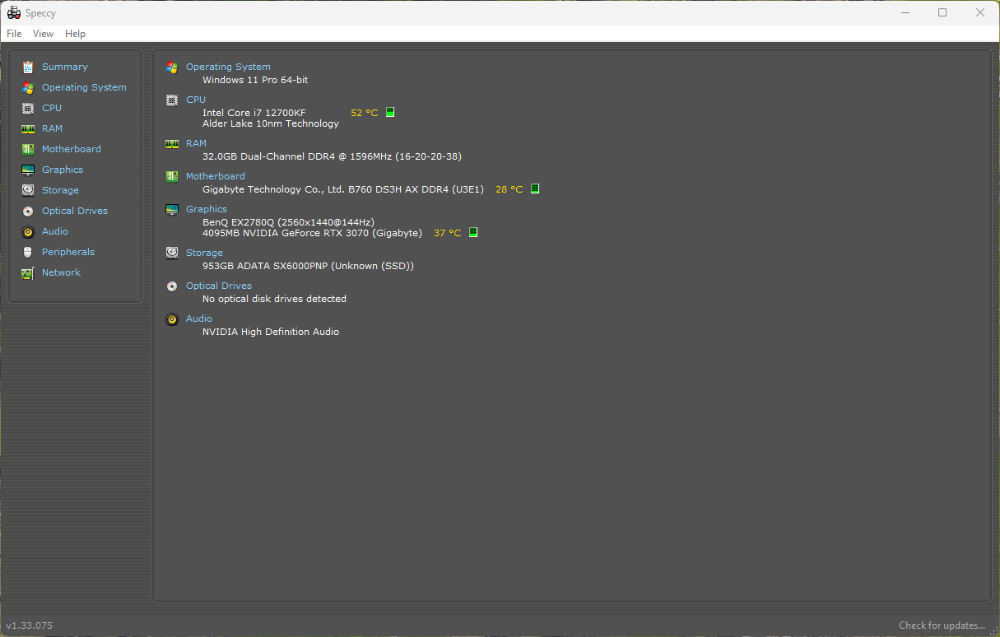The image size is (1000, 637).
Task: Click the RAM heading link in summary
Action: 196,143
